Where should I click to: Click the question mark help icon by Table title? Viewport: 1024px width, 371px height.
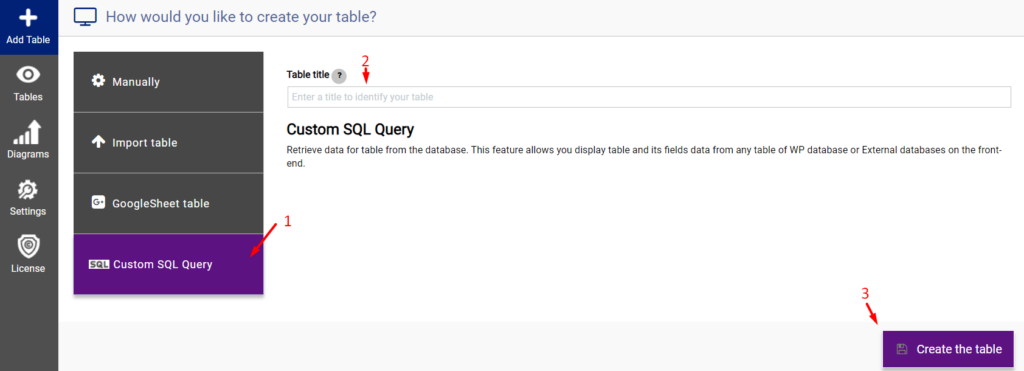[339, 76]
